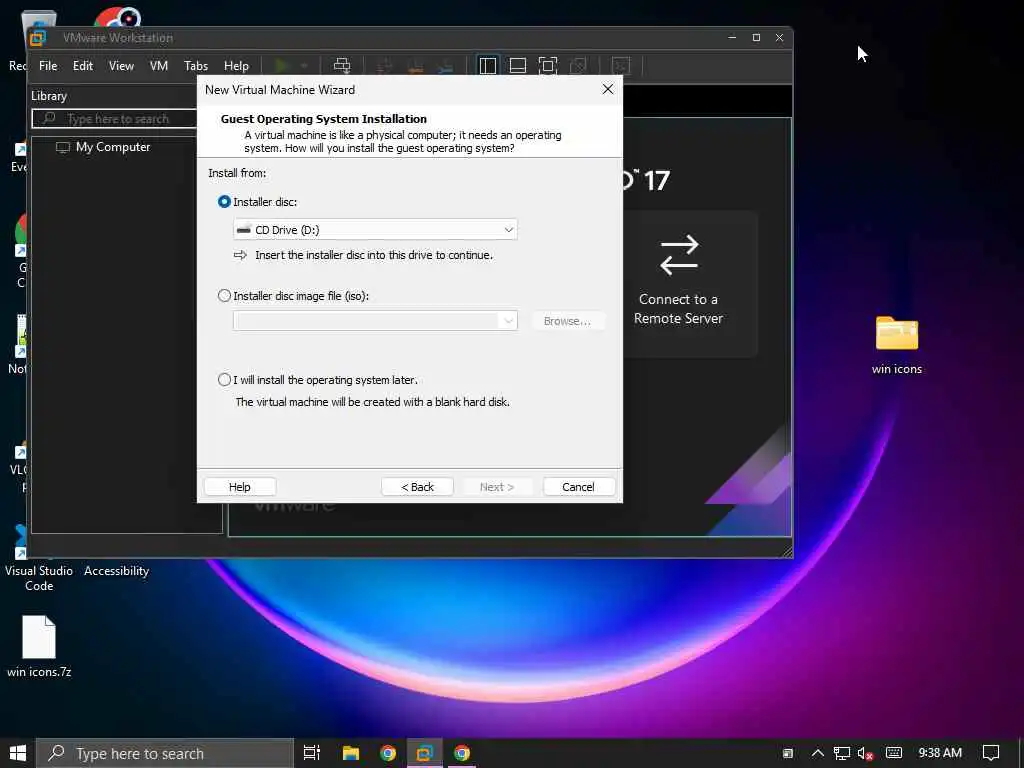Viewport: 1024px width, 768px height.
Task: Go back with the < Back button
Action: pos(417,487)
